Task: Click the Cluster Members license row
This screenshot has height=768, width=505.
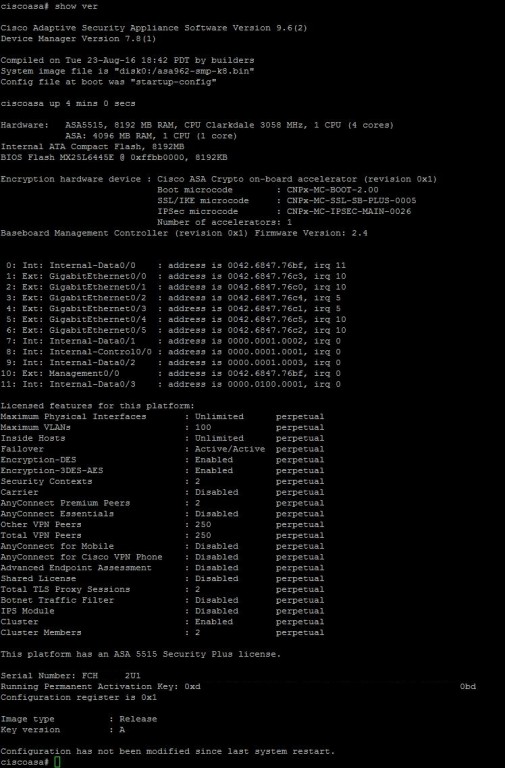Action: pyautogui.click(x=162, y=632)
